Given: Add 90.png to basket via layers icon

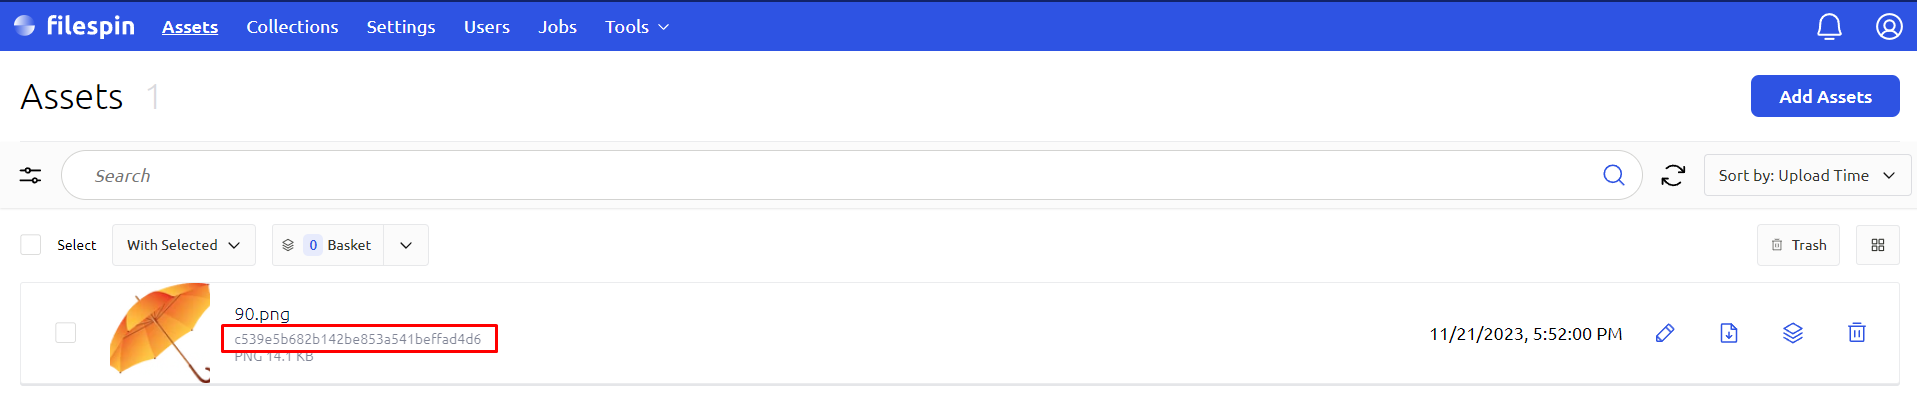Looking at the screenshot, I should coord(1793,333).
